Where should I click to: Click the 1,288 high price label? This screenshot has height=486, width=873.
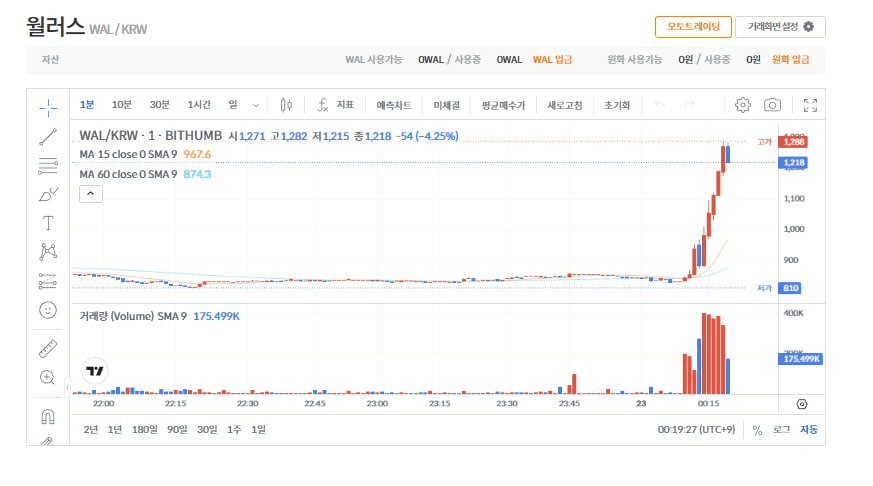tap(793, 141)
